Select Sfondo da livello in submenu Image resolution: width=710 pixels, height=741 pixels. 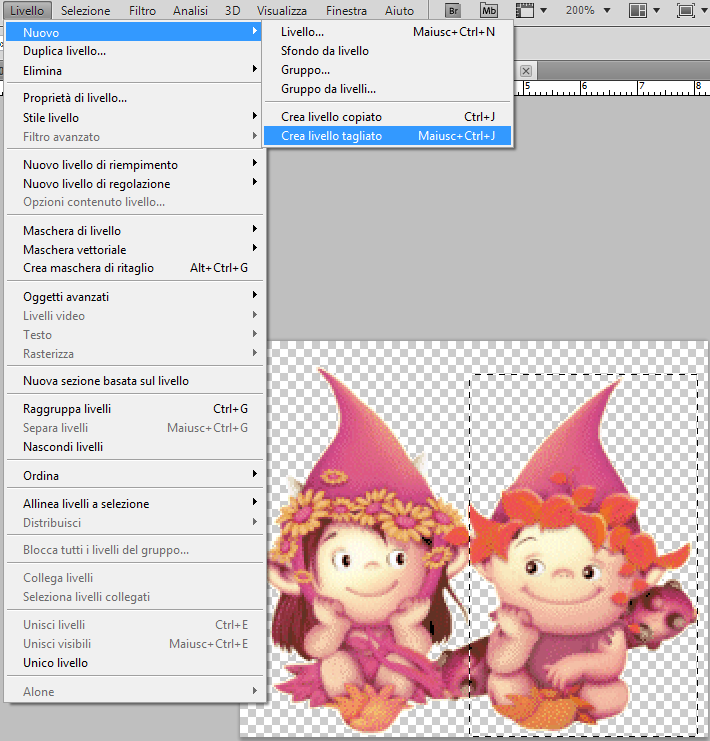pyautogui.click(x=325, y=51)
